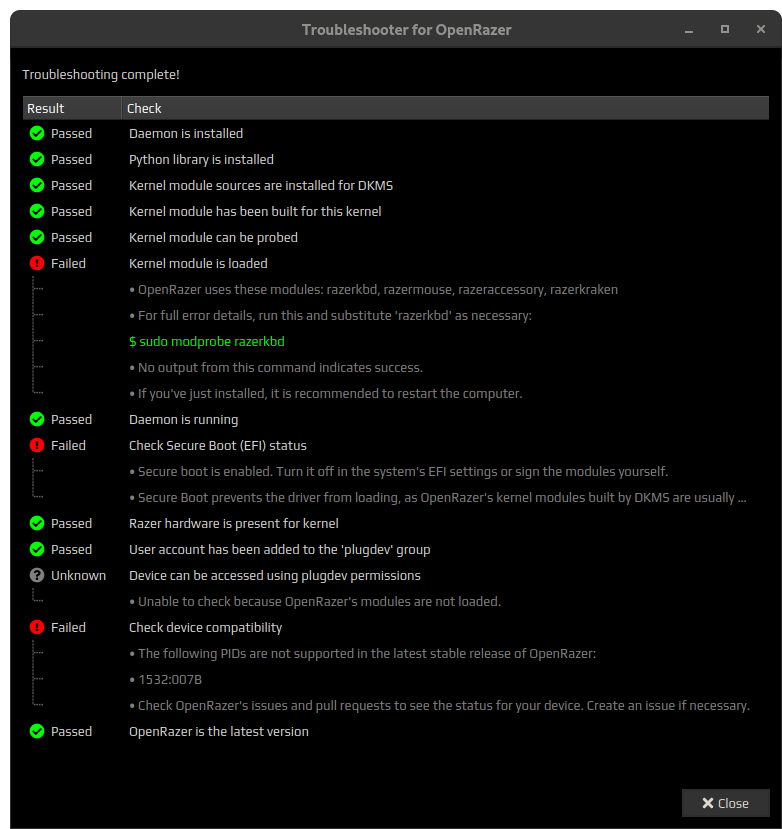
Task: Select 'Kernel module sources are installed for DKMS'
Action: (261, 186)
